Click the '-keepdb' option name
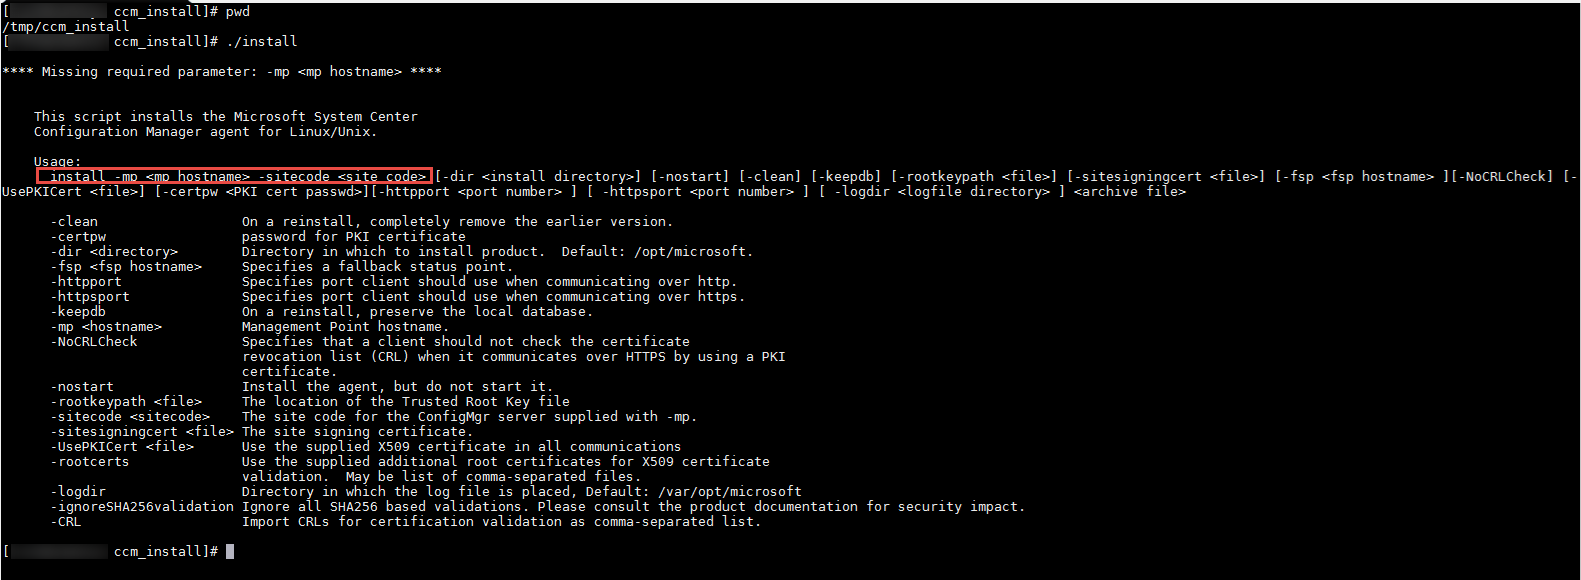1581x580 pixels. coord(78,312)
